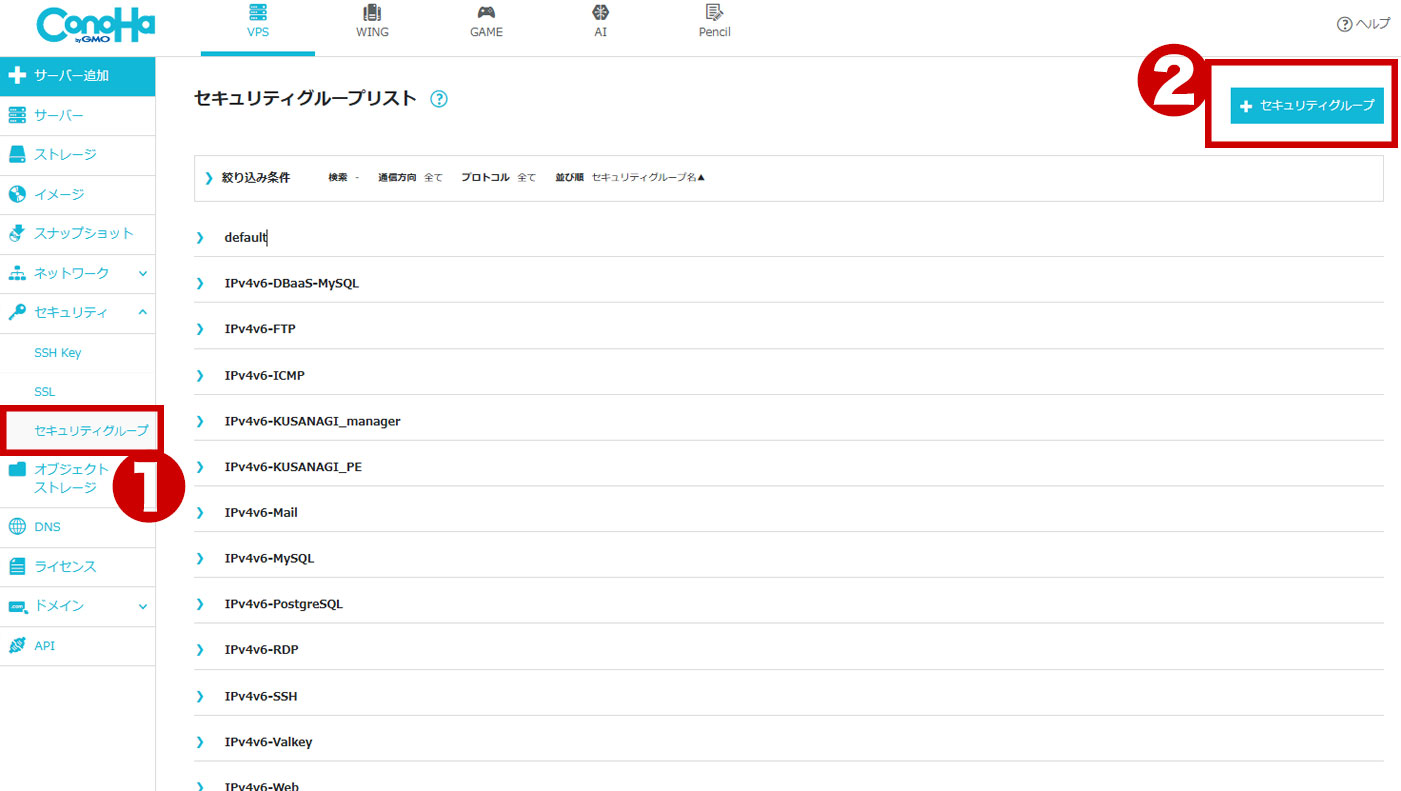Screen dimensions: 1401x791
Task: Open the ヘルプ help icon in the header
Action: coord(1344,24)
